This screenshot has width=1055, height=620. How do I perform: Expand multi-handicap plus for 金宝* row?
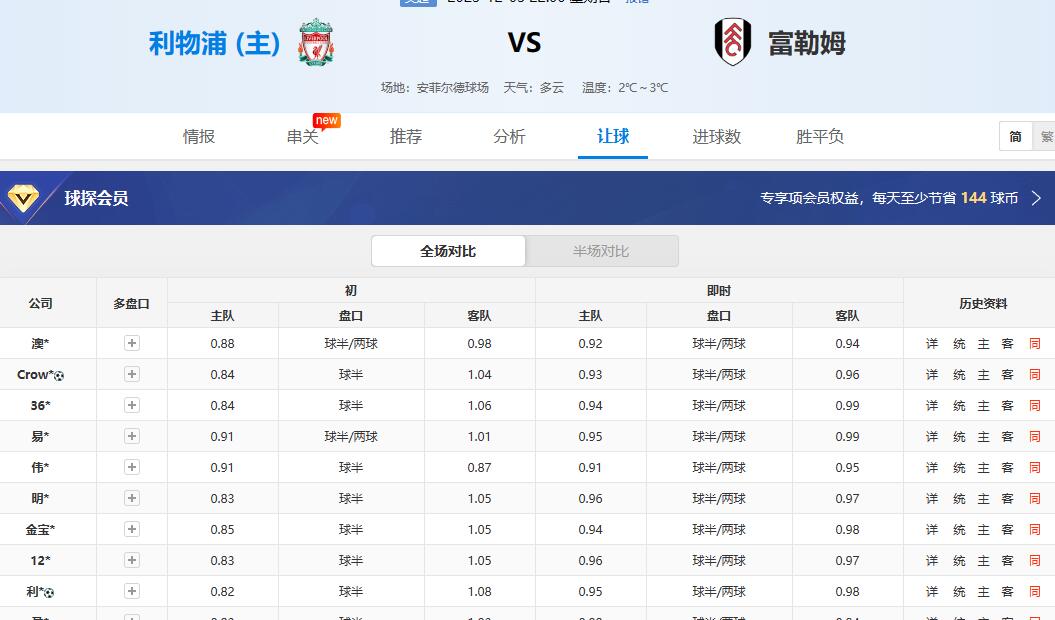132,529
